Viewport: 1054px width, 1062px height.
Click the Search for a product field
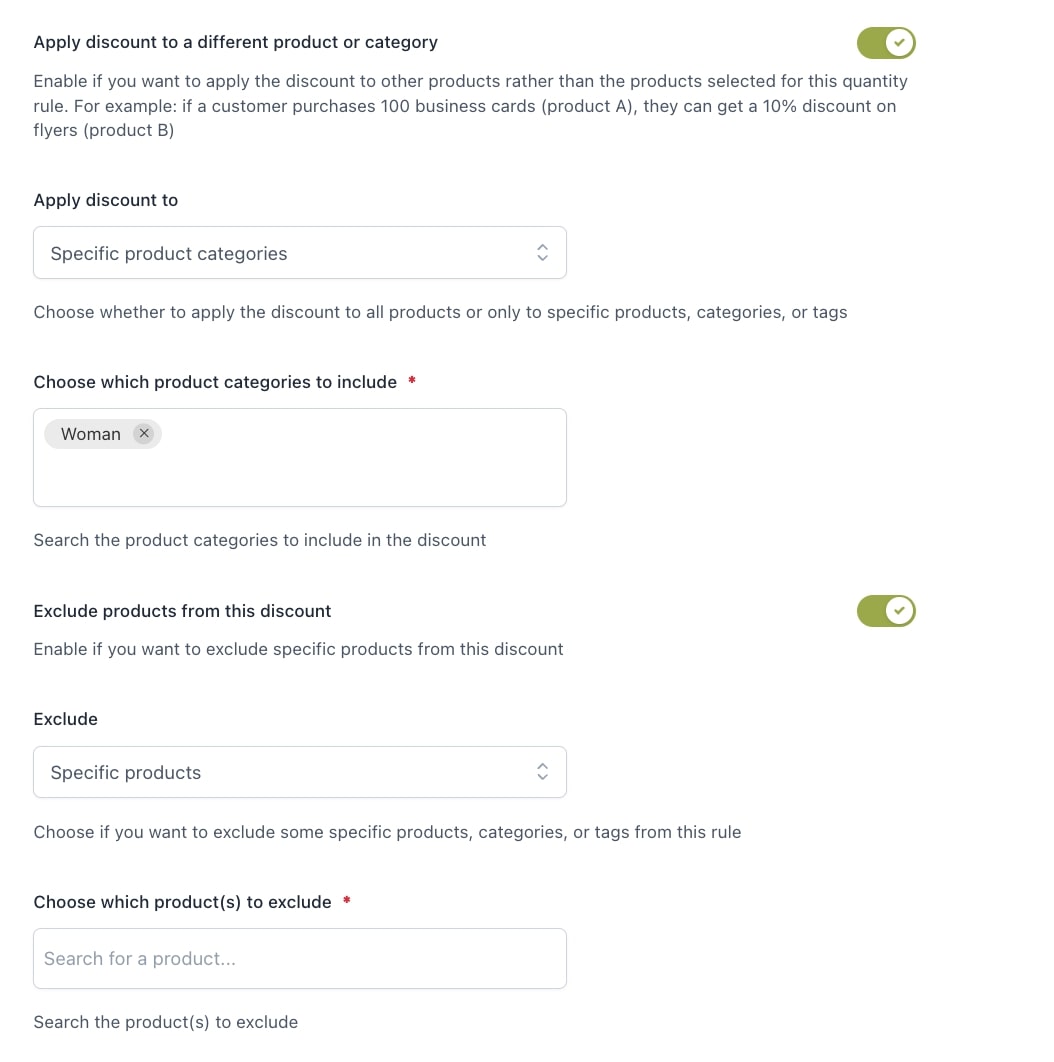(299, 958)
